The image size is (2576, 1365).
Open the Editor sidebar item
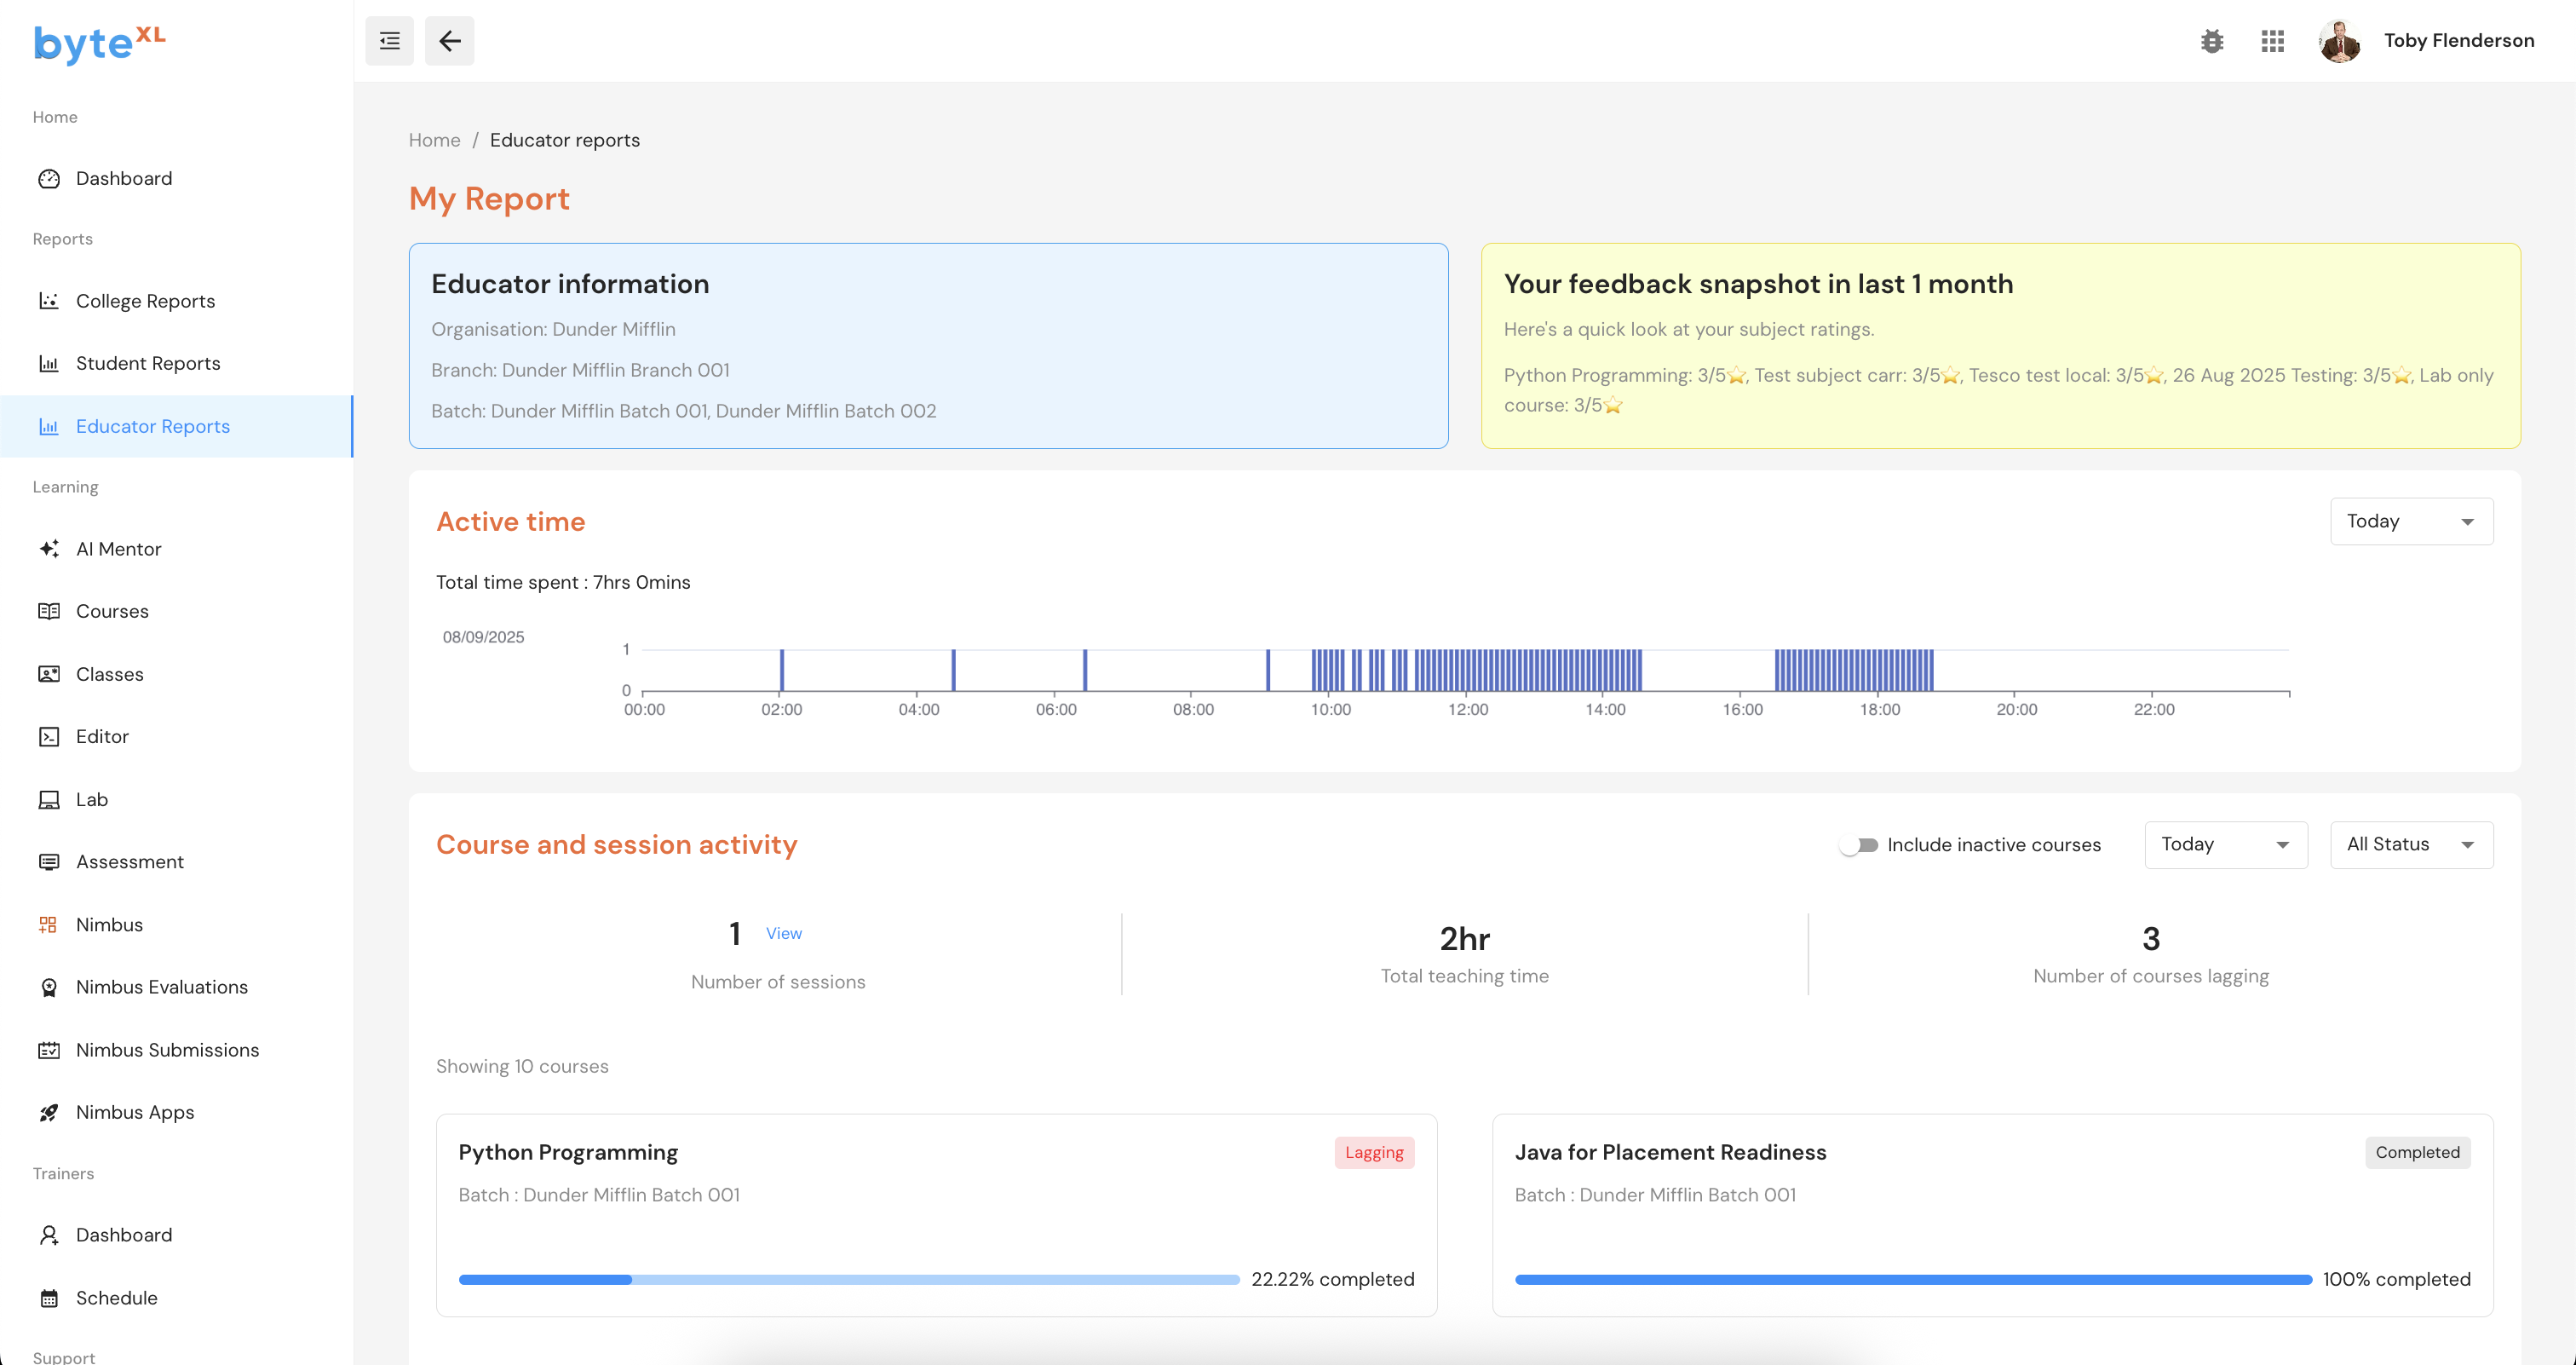coord(102,736)
